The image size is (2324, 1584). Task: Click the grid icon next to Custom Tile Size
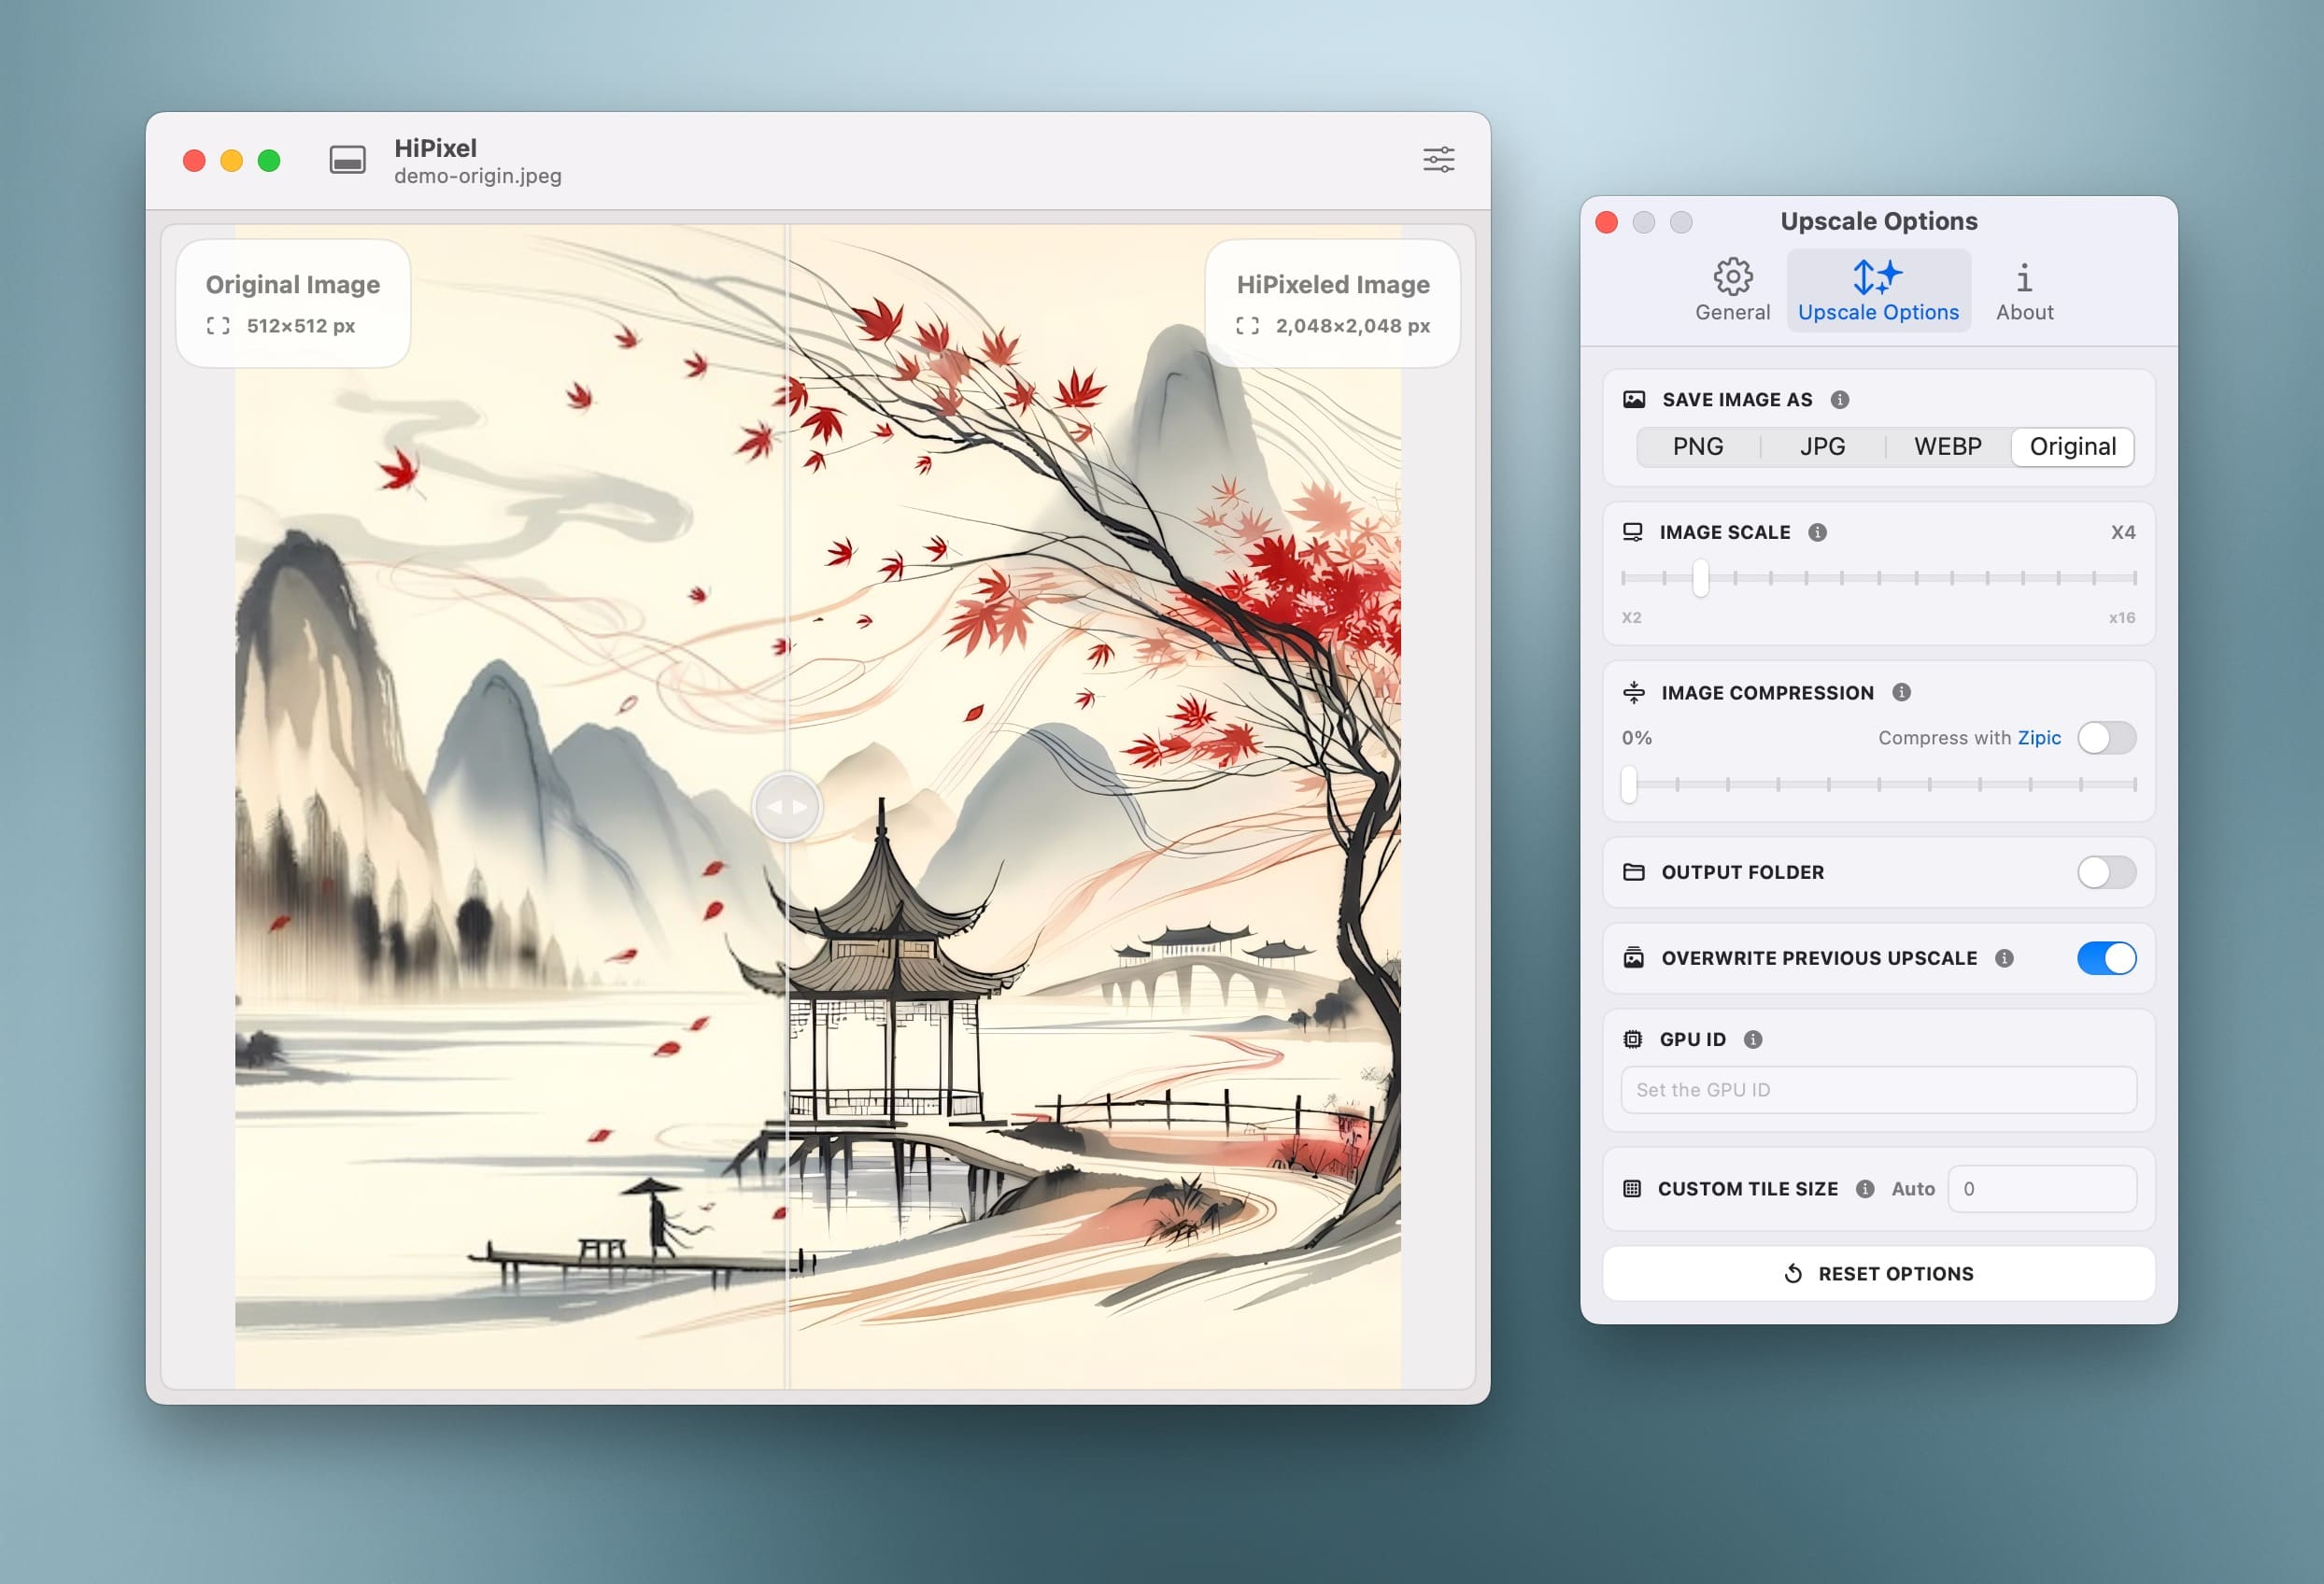1634,1188
